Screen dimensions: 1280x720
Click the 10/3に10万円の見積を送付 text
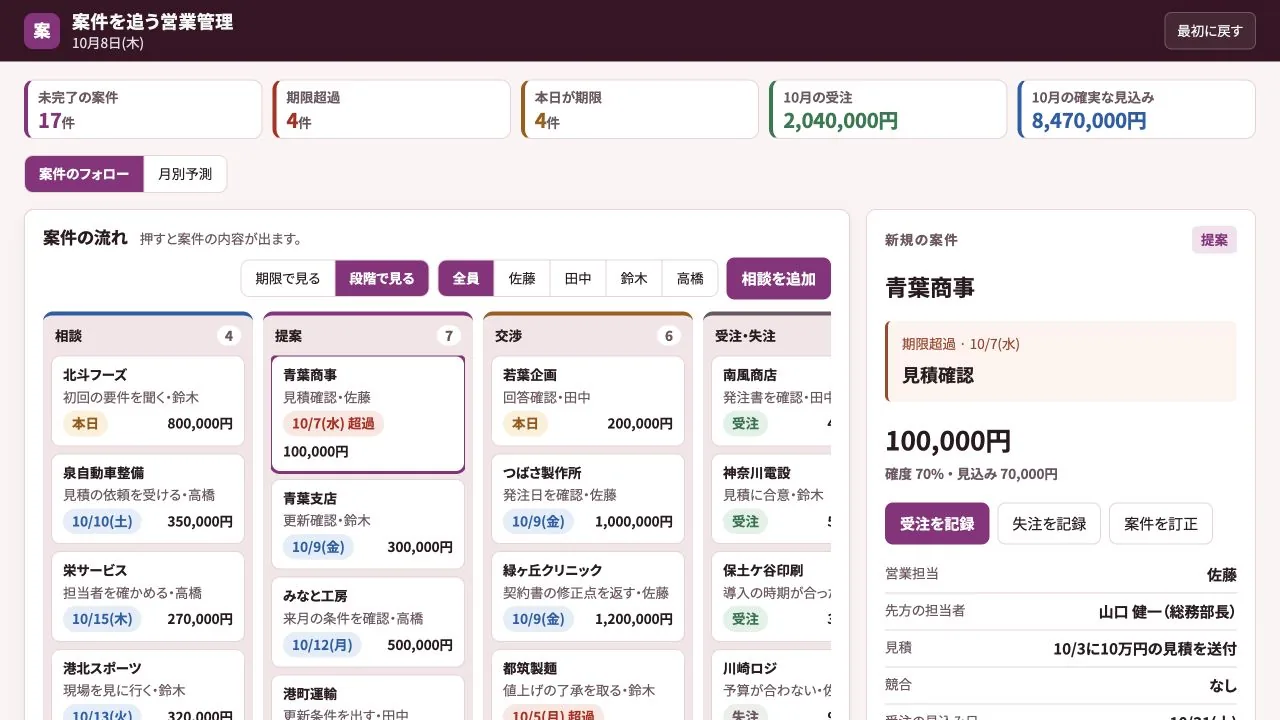(1145, 648)
